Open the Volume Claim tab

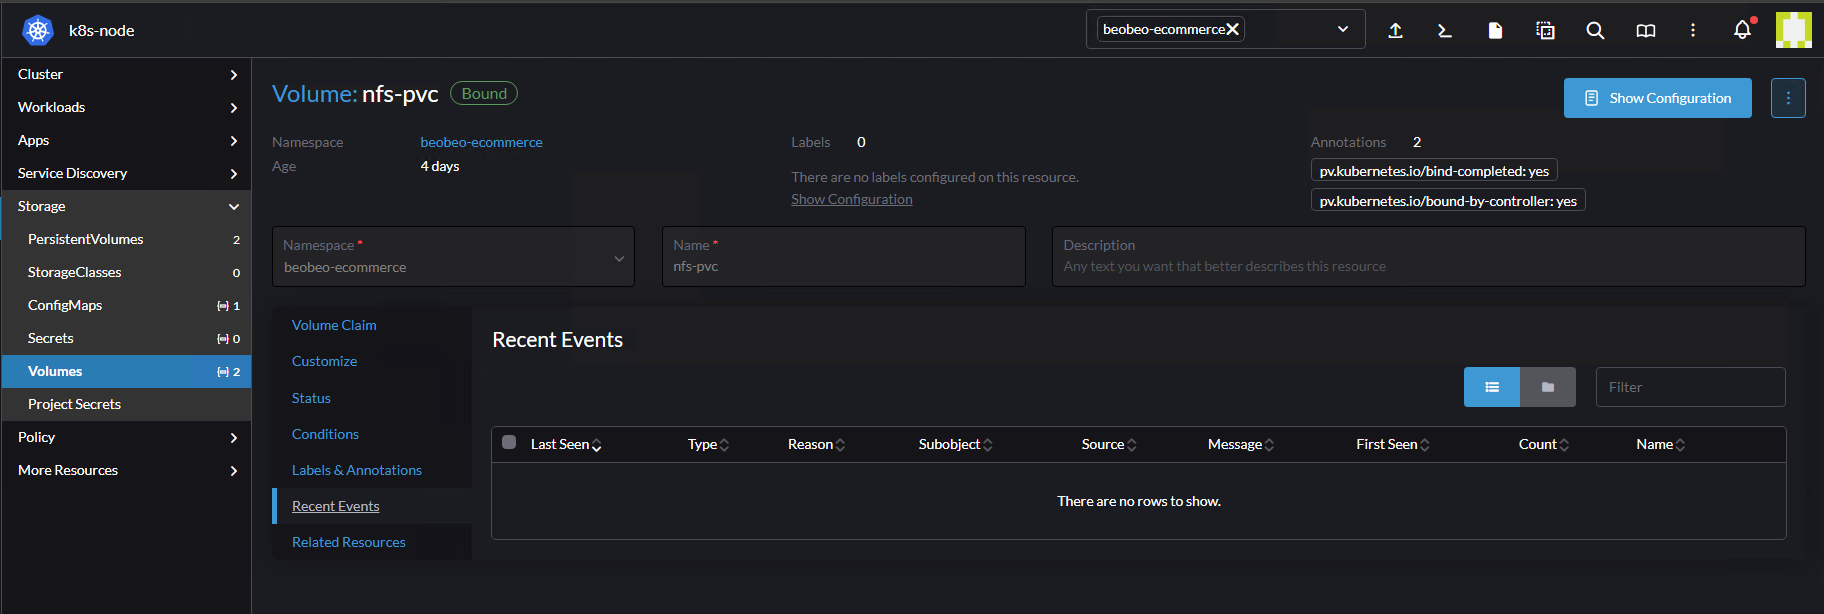pyautogui.click(x=334, y=325)
